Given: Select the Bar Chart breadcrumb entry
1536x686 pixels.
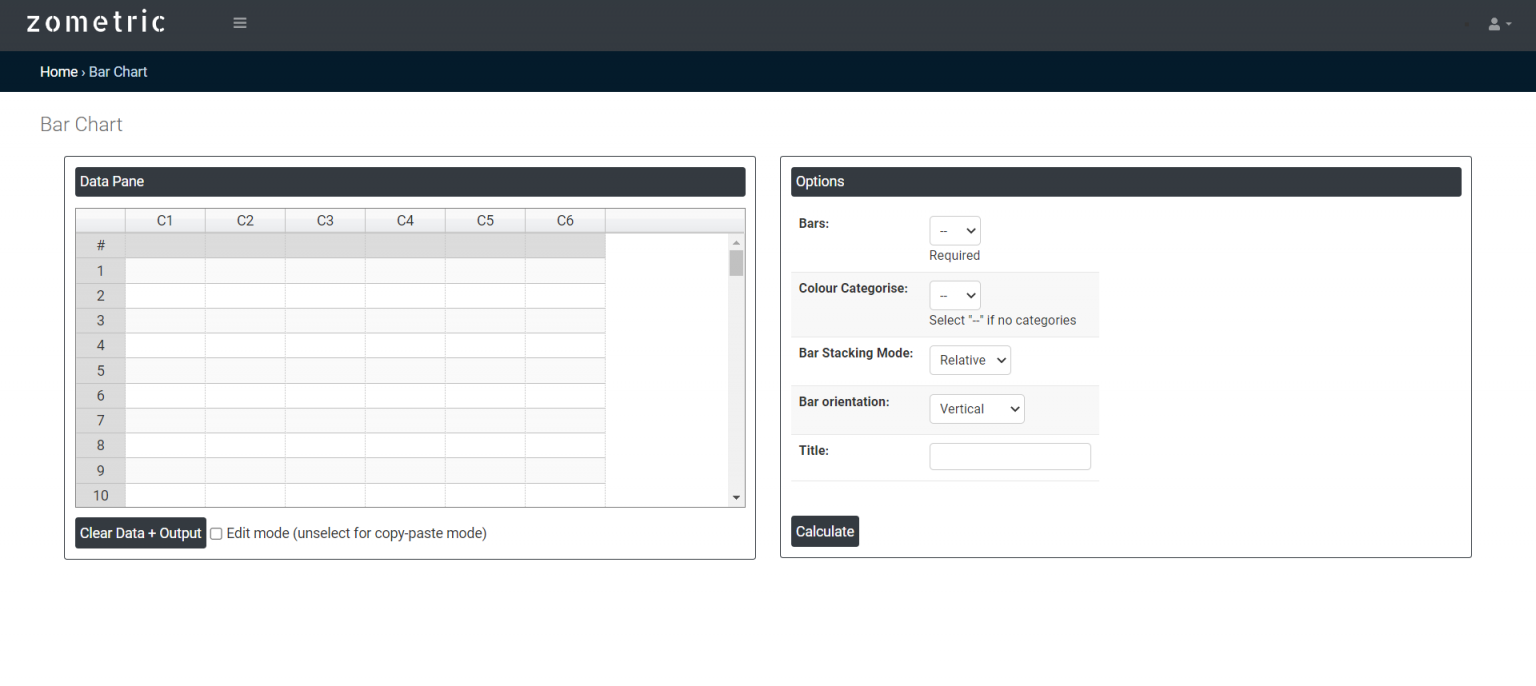Looking at the screenshot, I should [x=117, y=71].
